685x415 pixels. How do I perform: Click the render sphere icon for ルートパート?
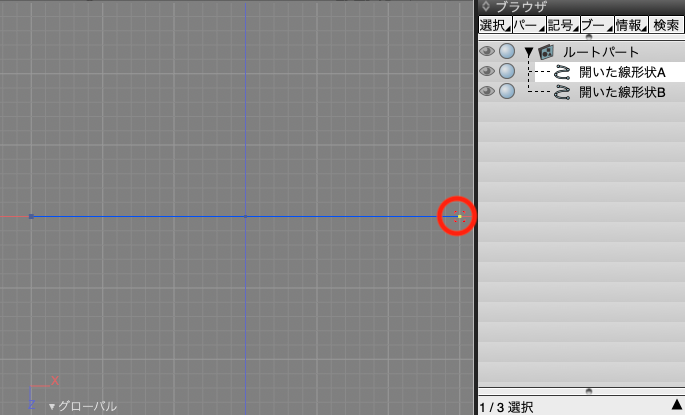coord(507,51)
